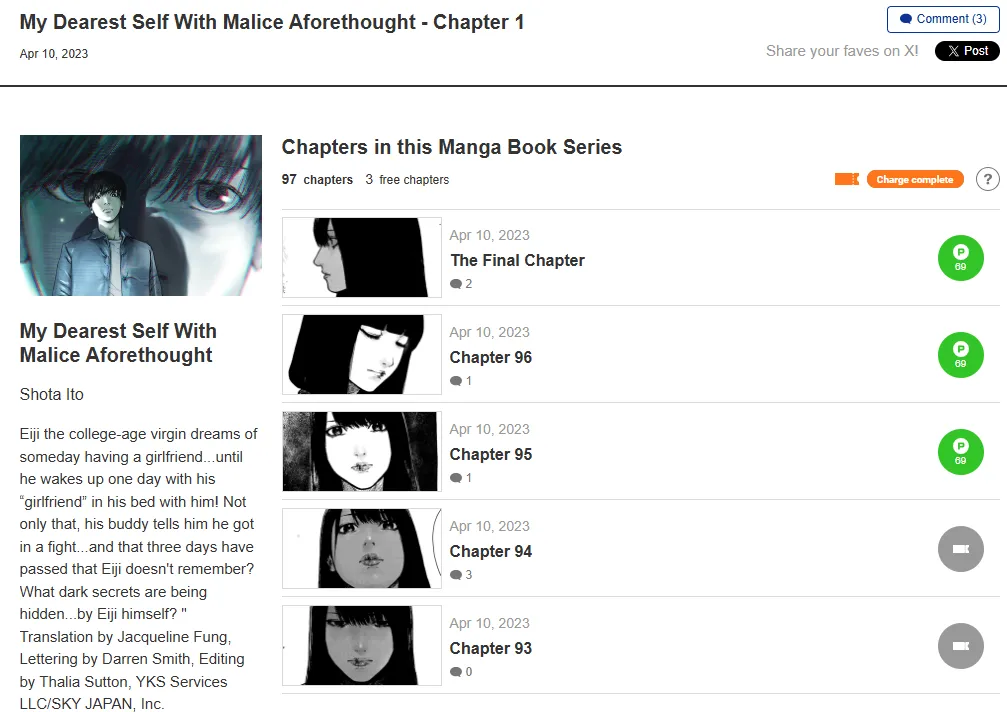
Task: Share via the X Post button
Action: click(967, 51)
